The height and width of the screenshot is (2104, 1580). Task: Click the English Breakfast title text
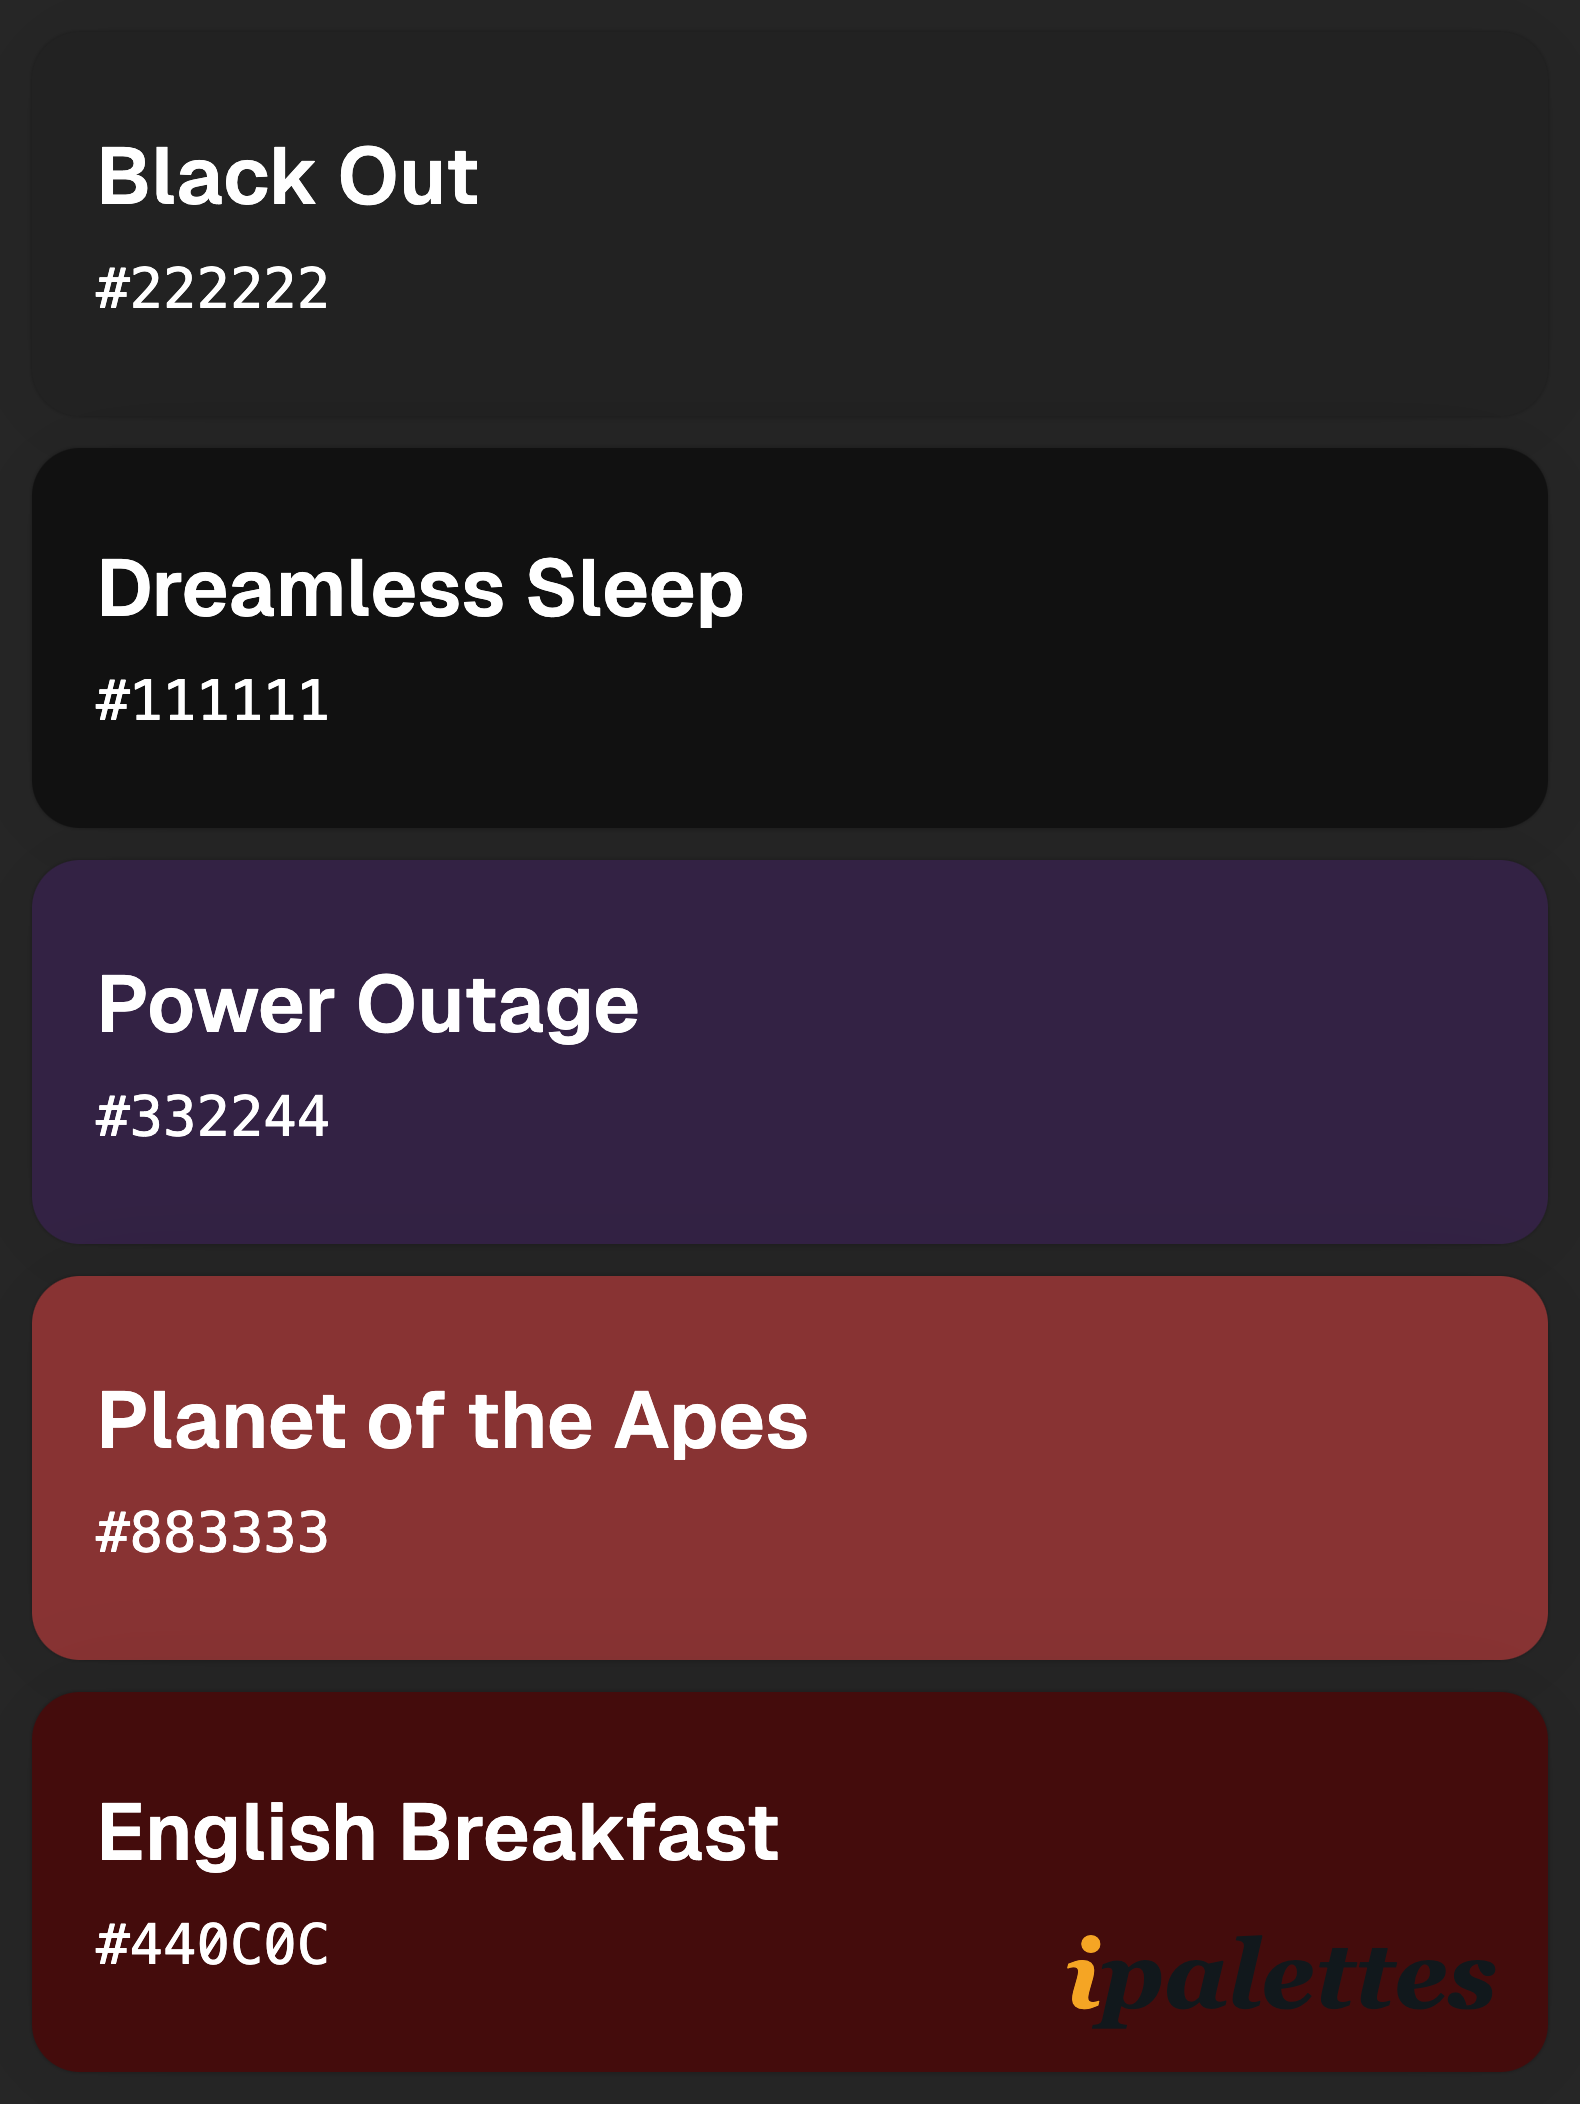pos(438,1833)
